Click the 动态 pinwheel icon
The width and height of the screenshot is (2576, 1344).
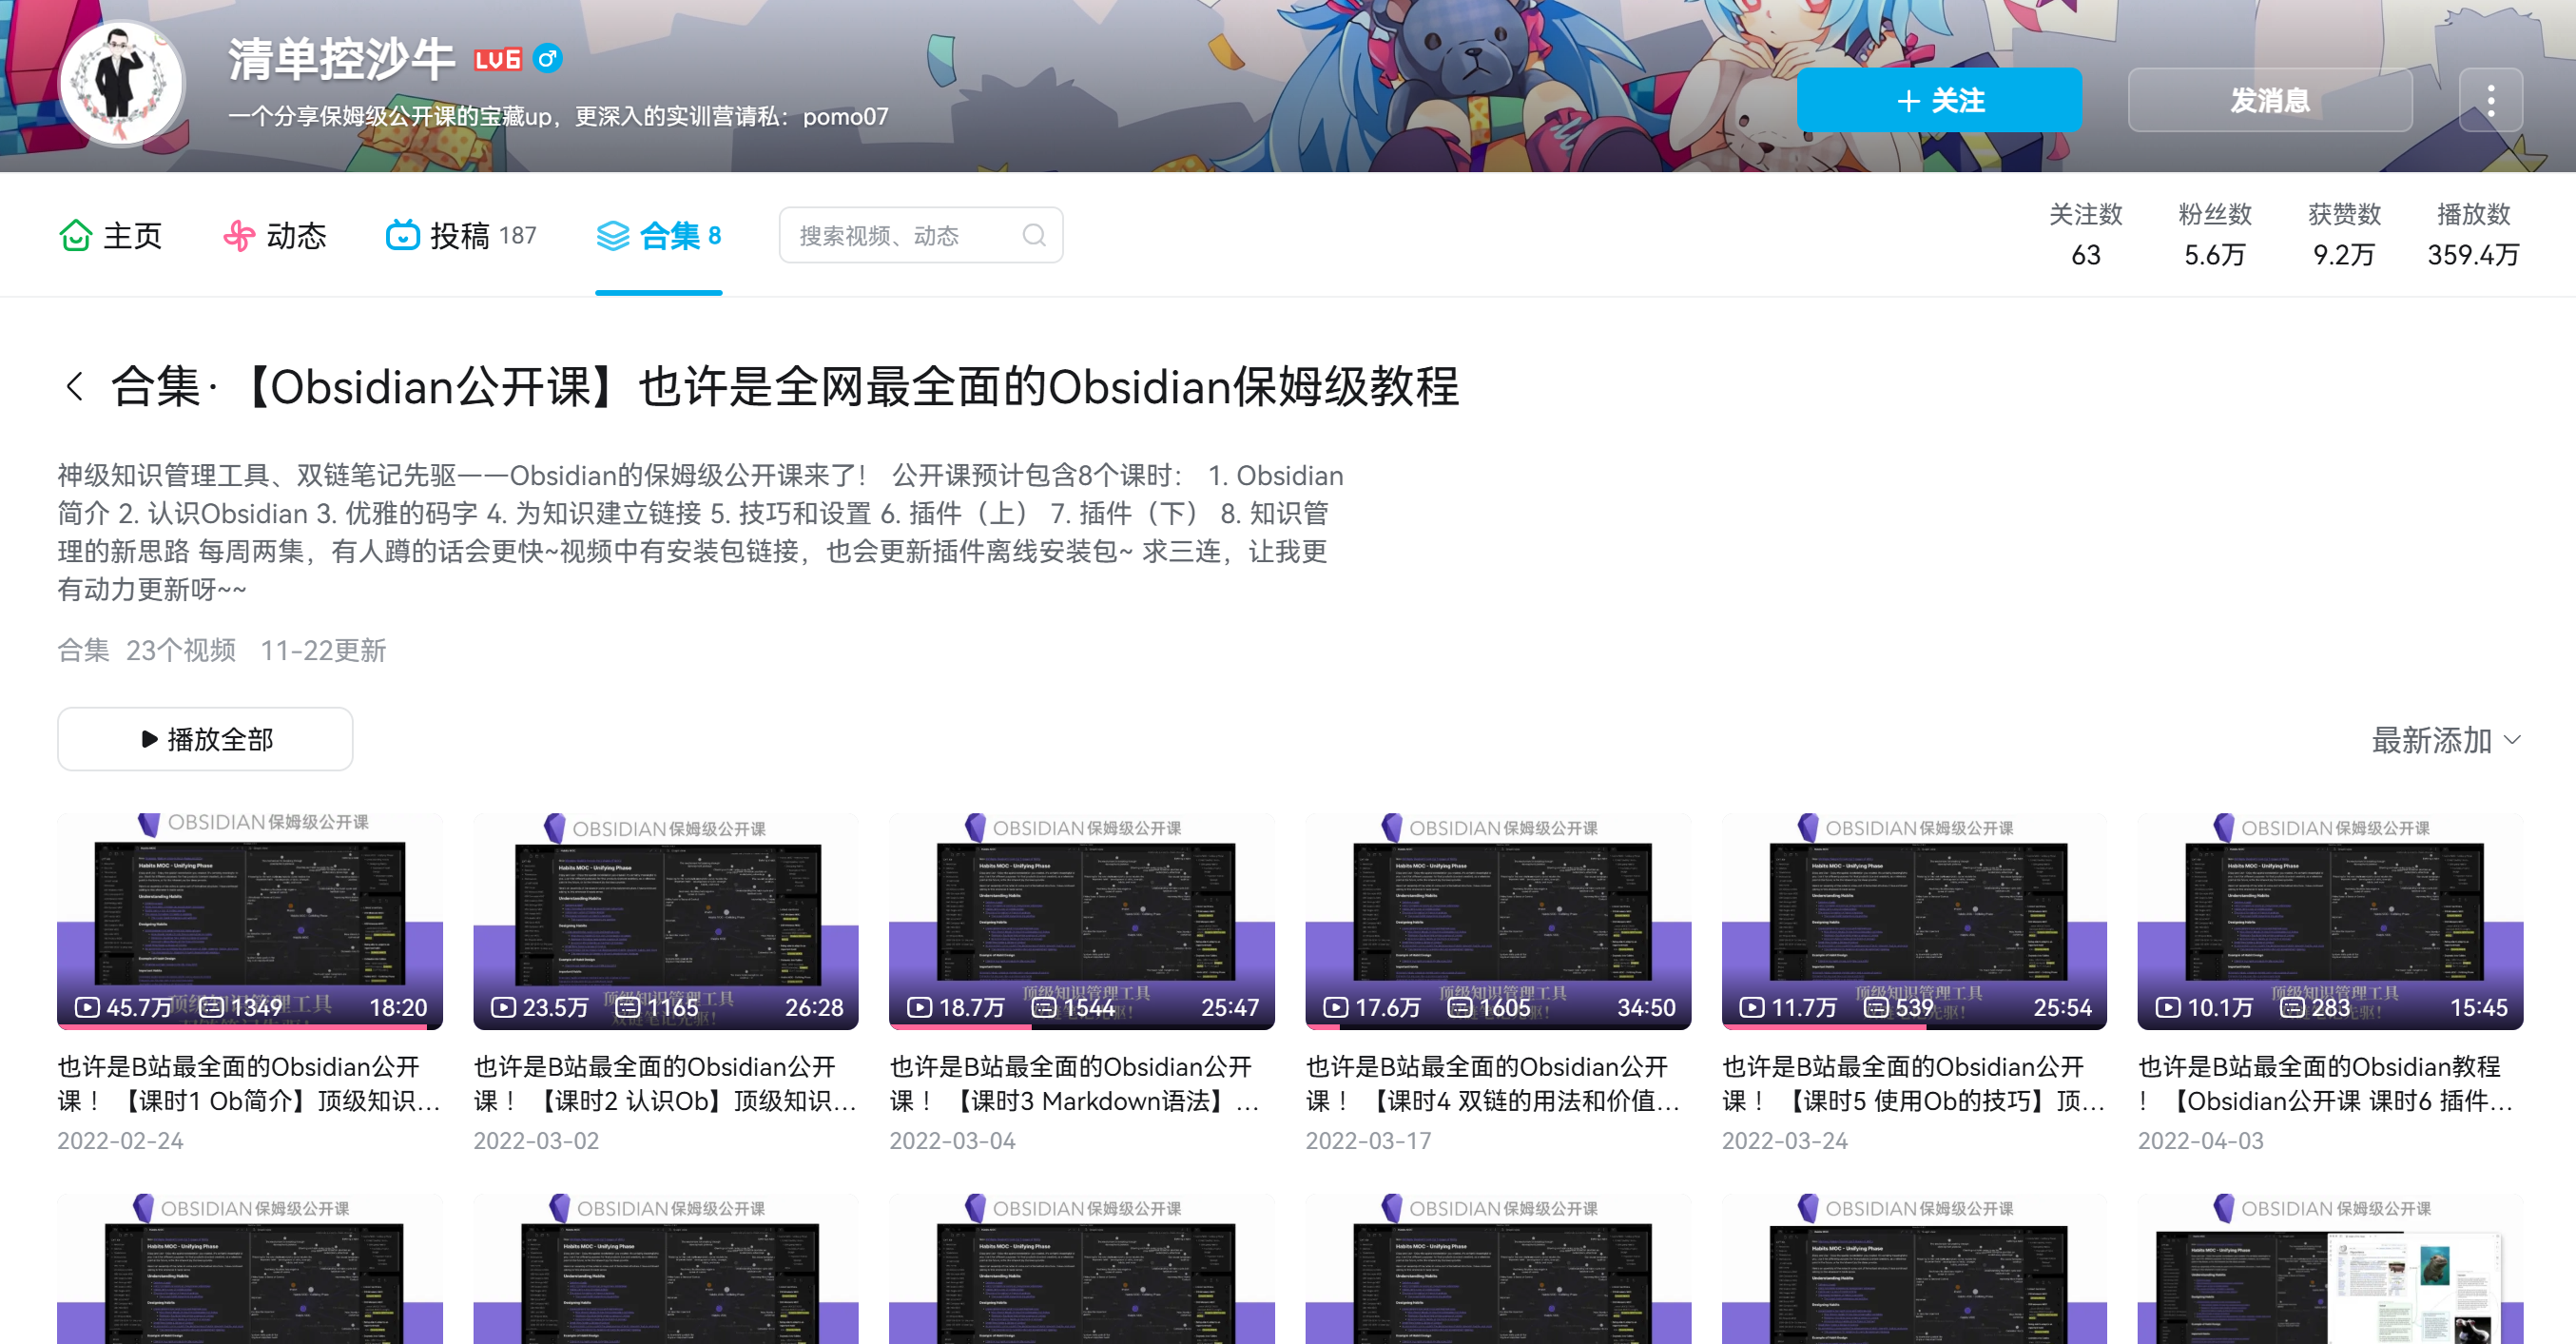pos(238,235)
